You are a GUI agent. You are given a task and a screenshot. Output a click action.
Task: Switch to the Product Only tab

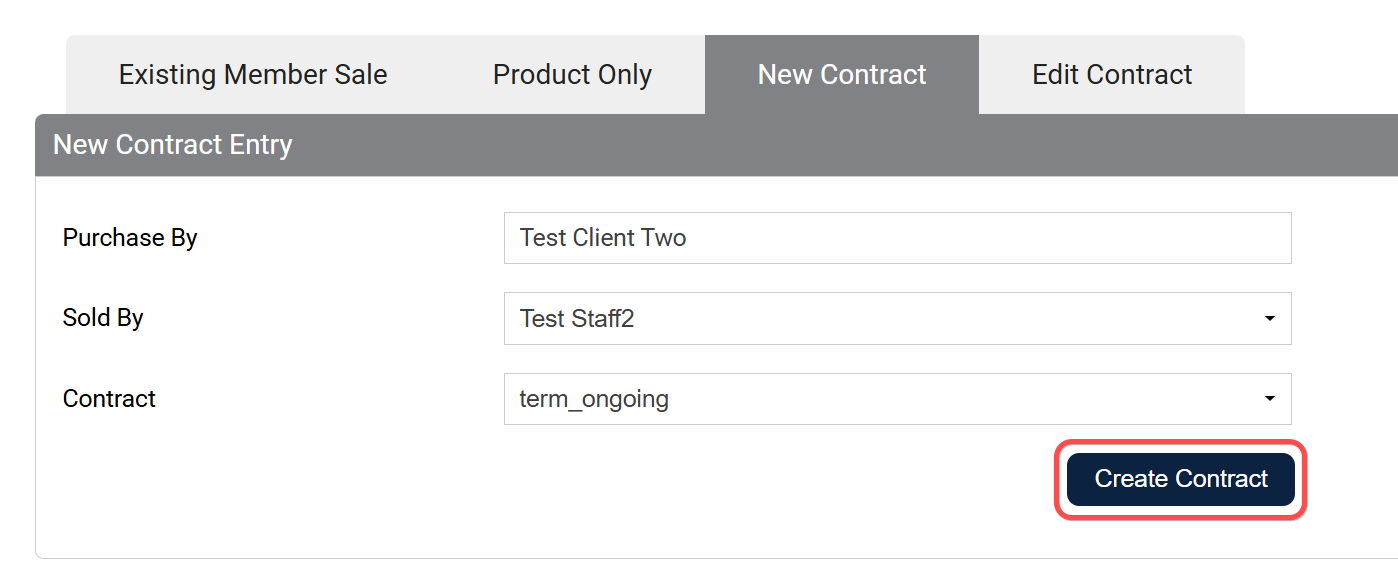click(571, 74)
